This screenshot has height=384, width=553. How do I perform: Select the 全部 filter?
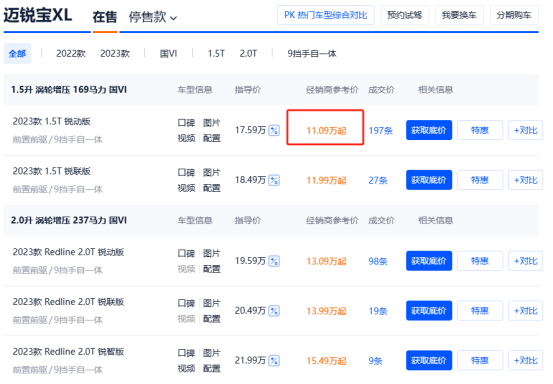coord(17,54)
